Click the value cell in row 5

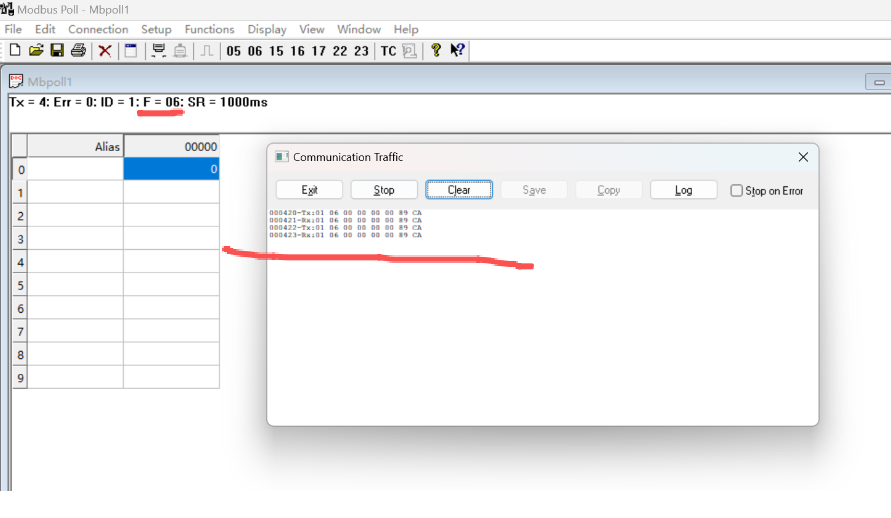171,285
